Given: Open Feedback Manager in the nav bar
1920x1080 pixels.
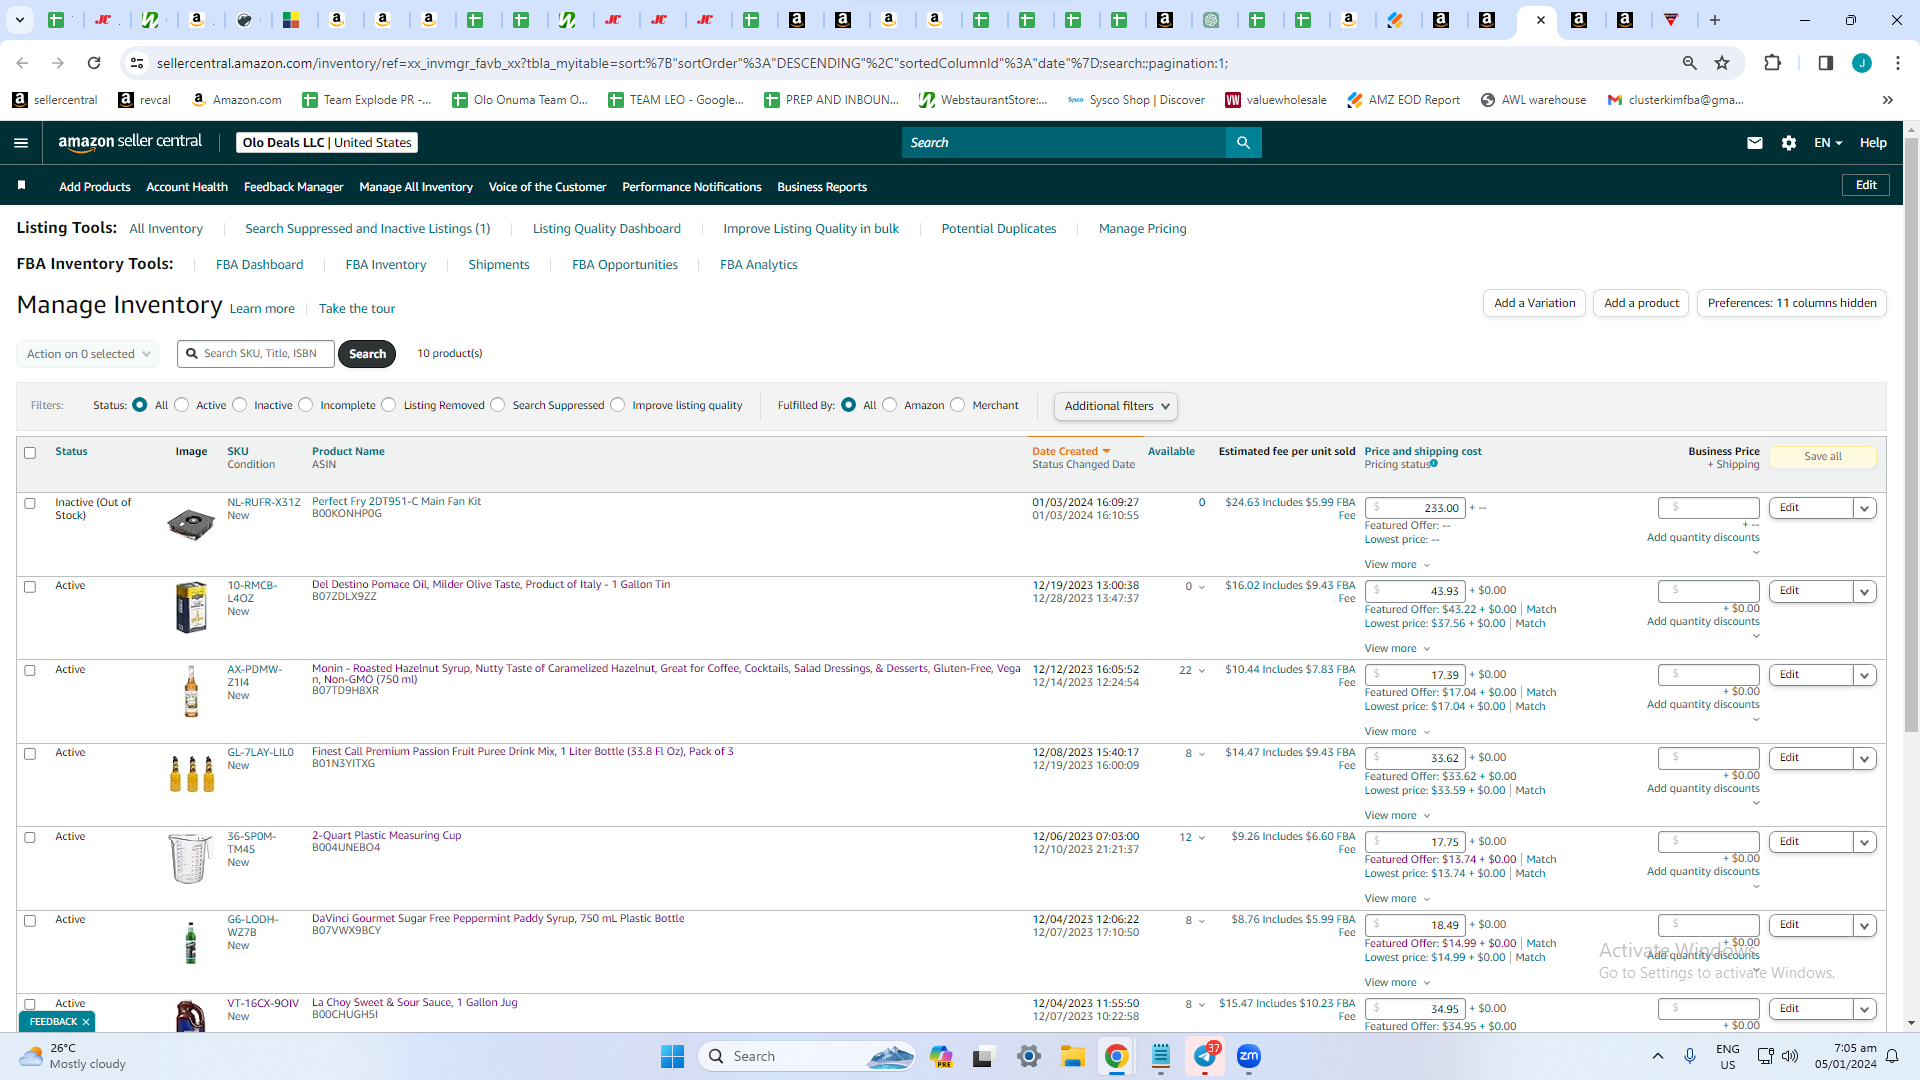Looking at the screenshot, I should coord(293,187).
